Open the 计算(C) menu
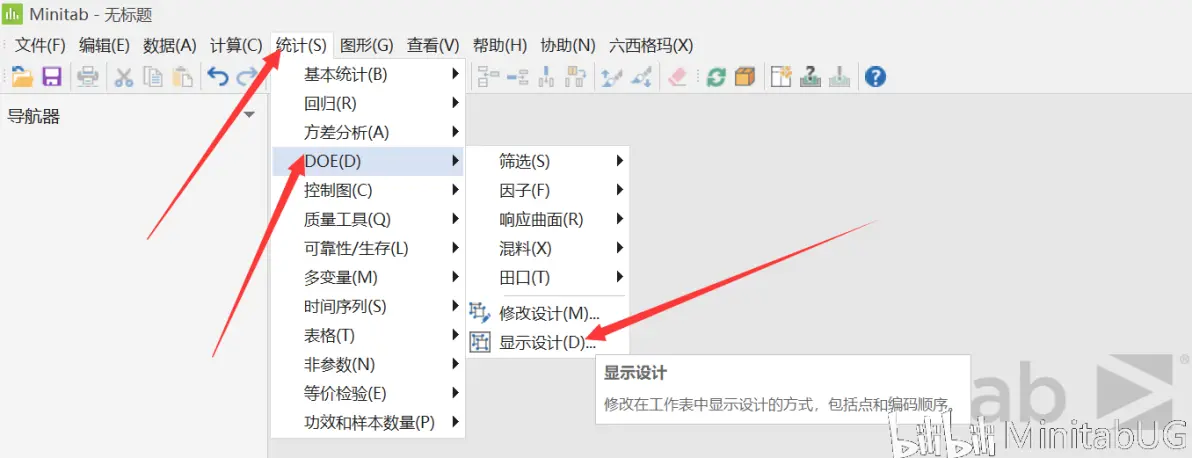The image size is (1192, 458). [236, 45]
